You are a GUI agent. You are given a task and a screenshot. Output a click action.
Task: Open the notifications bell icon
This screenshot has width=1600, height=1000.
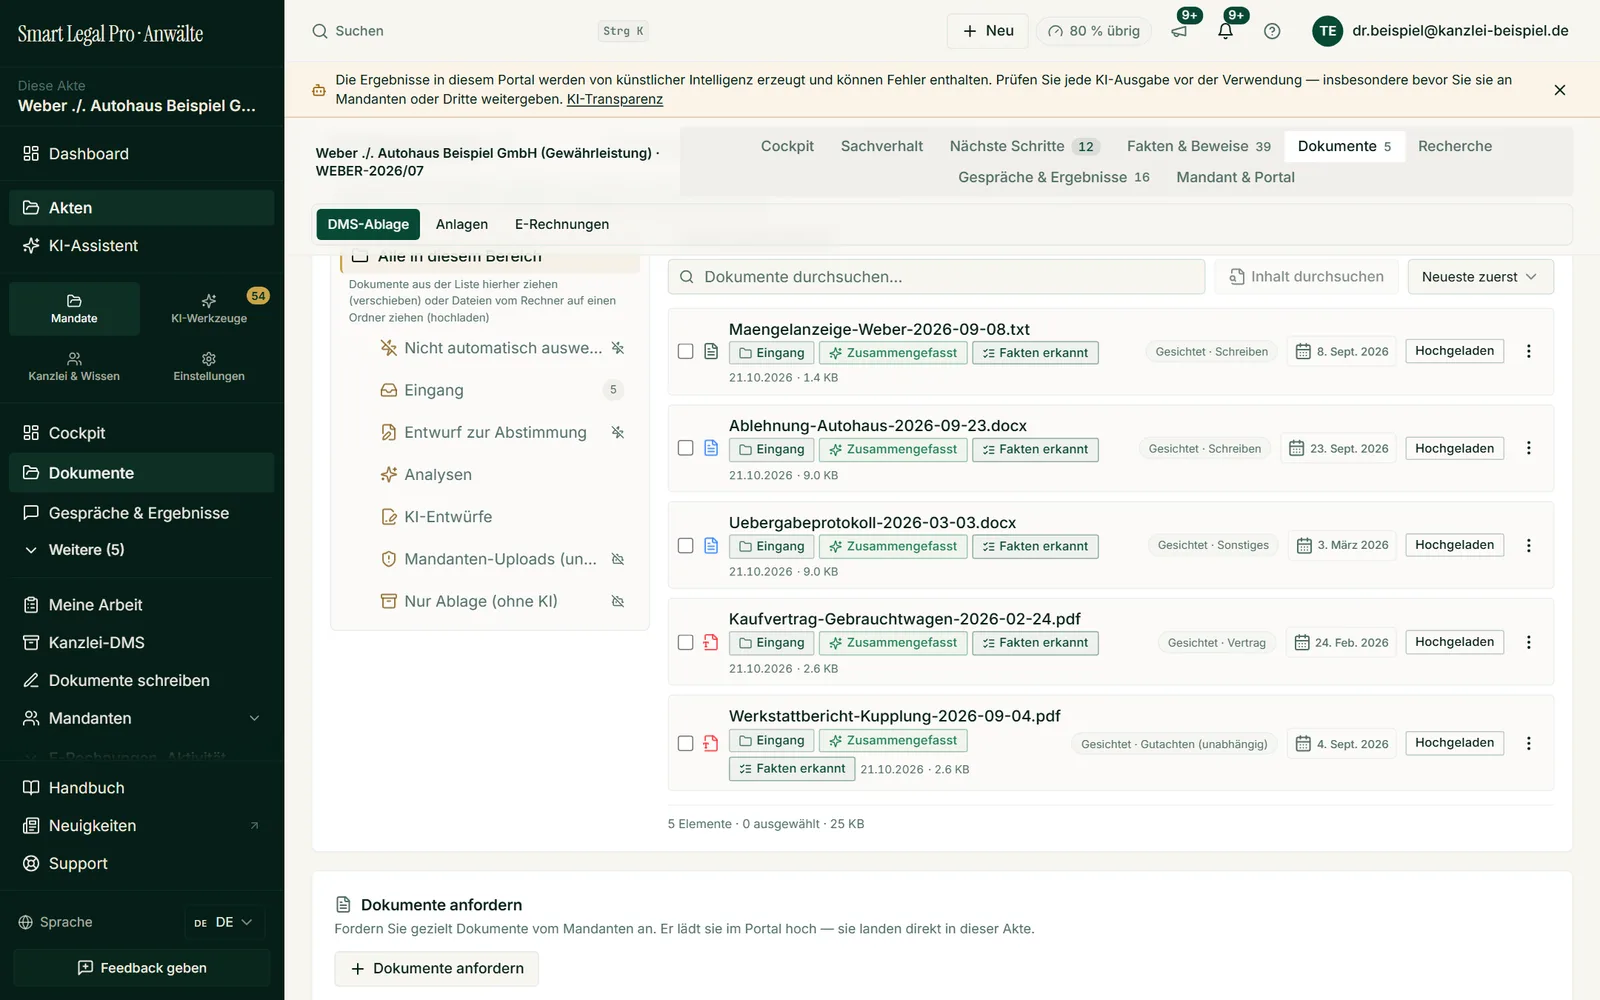coord(1226,31)
